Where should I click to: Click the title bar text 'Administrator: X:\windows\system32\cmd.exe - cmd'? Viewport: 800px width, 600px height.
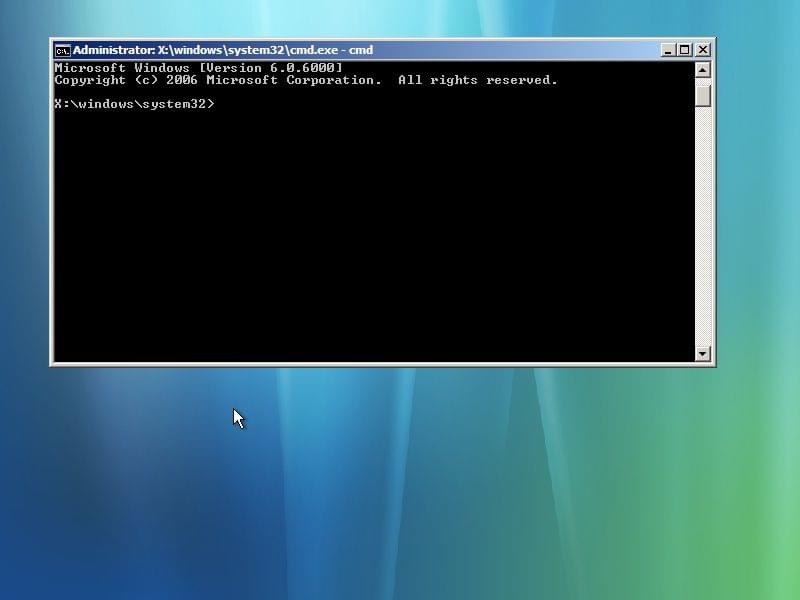[x=222, y=50]
